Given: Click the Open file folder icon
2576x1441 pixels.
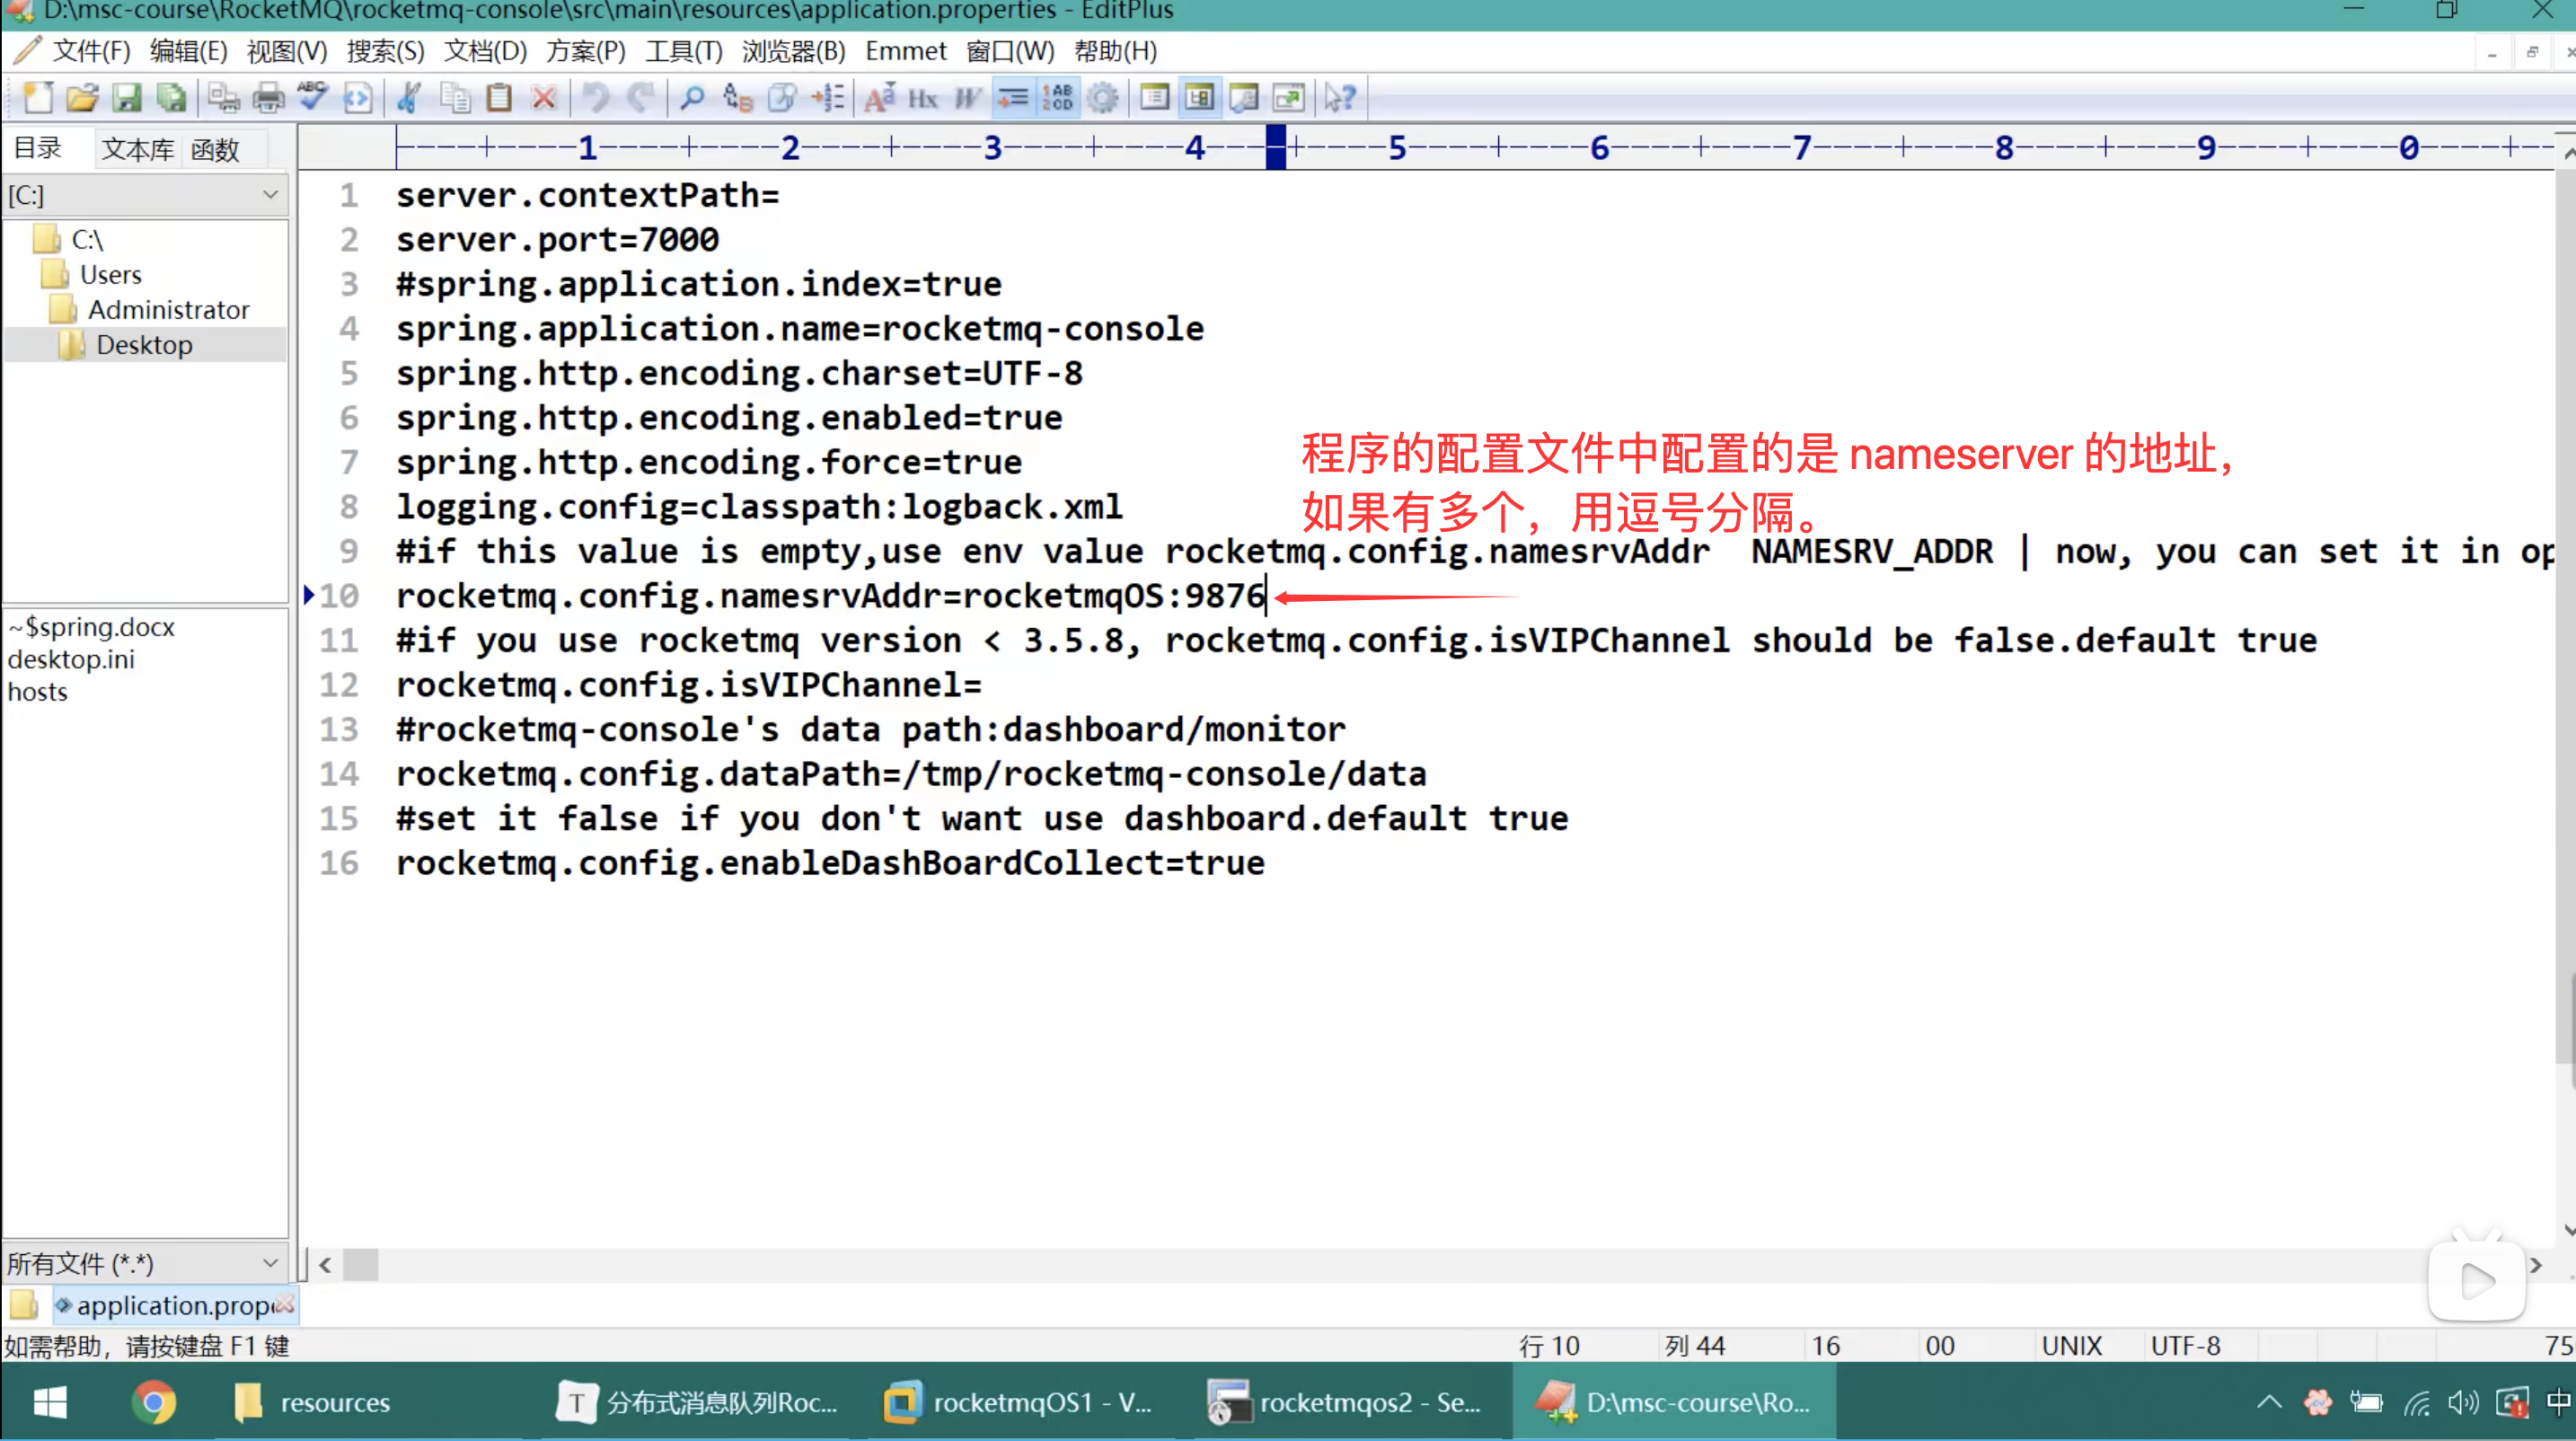Looking at the screenshot, I should pyautogui.click(x=82, y=97).
